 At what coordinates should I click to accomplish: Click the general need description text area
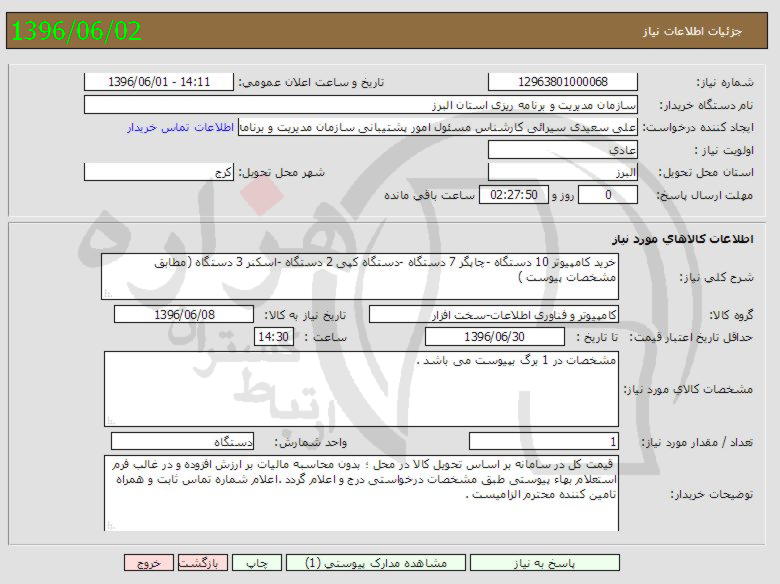point(361,276)
